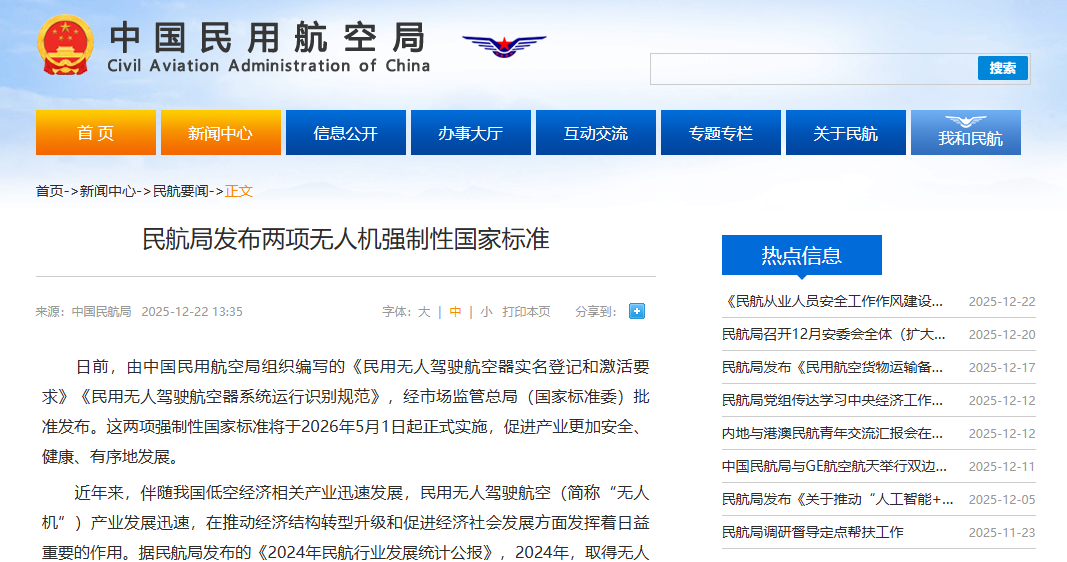Click the 字体 label
1067x562 pixels.
[397, 312]
